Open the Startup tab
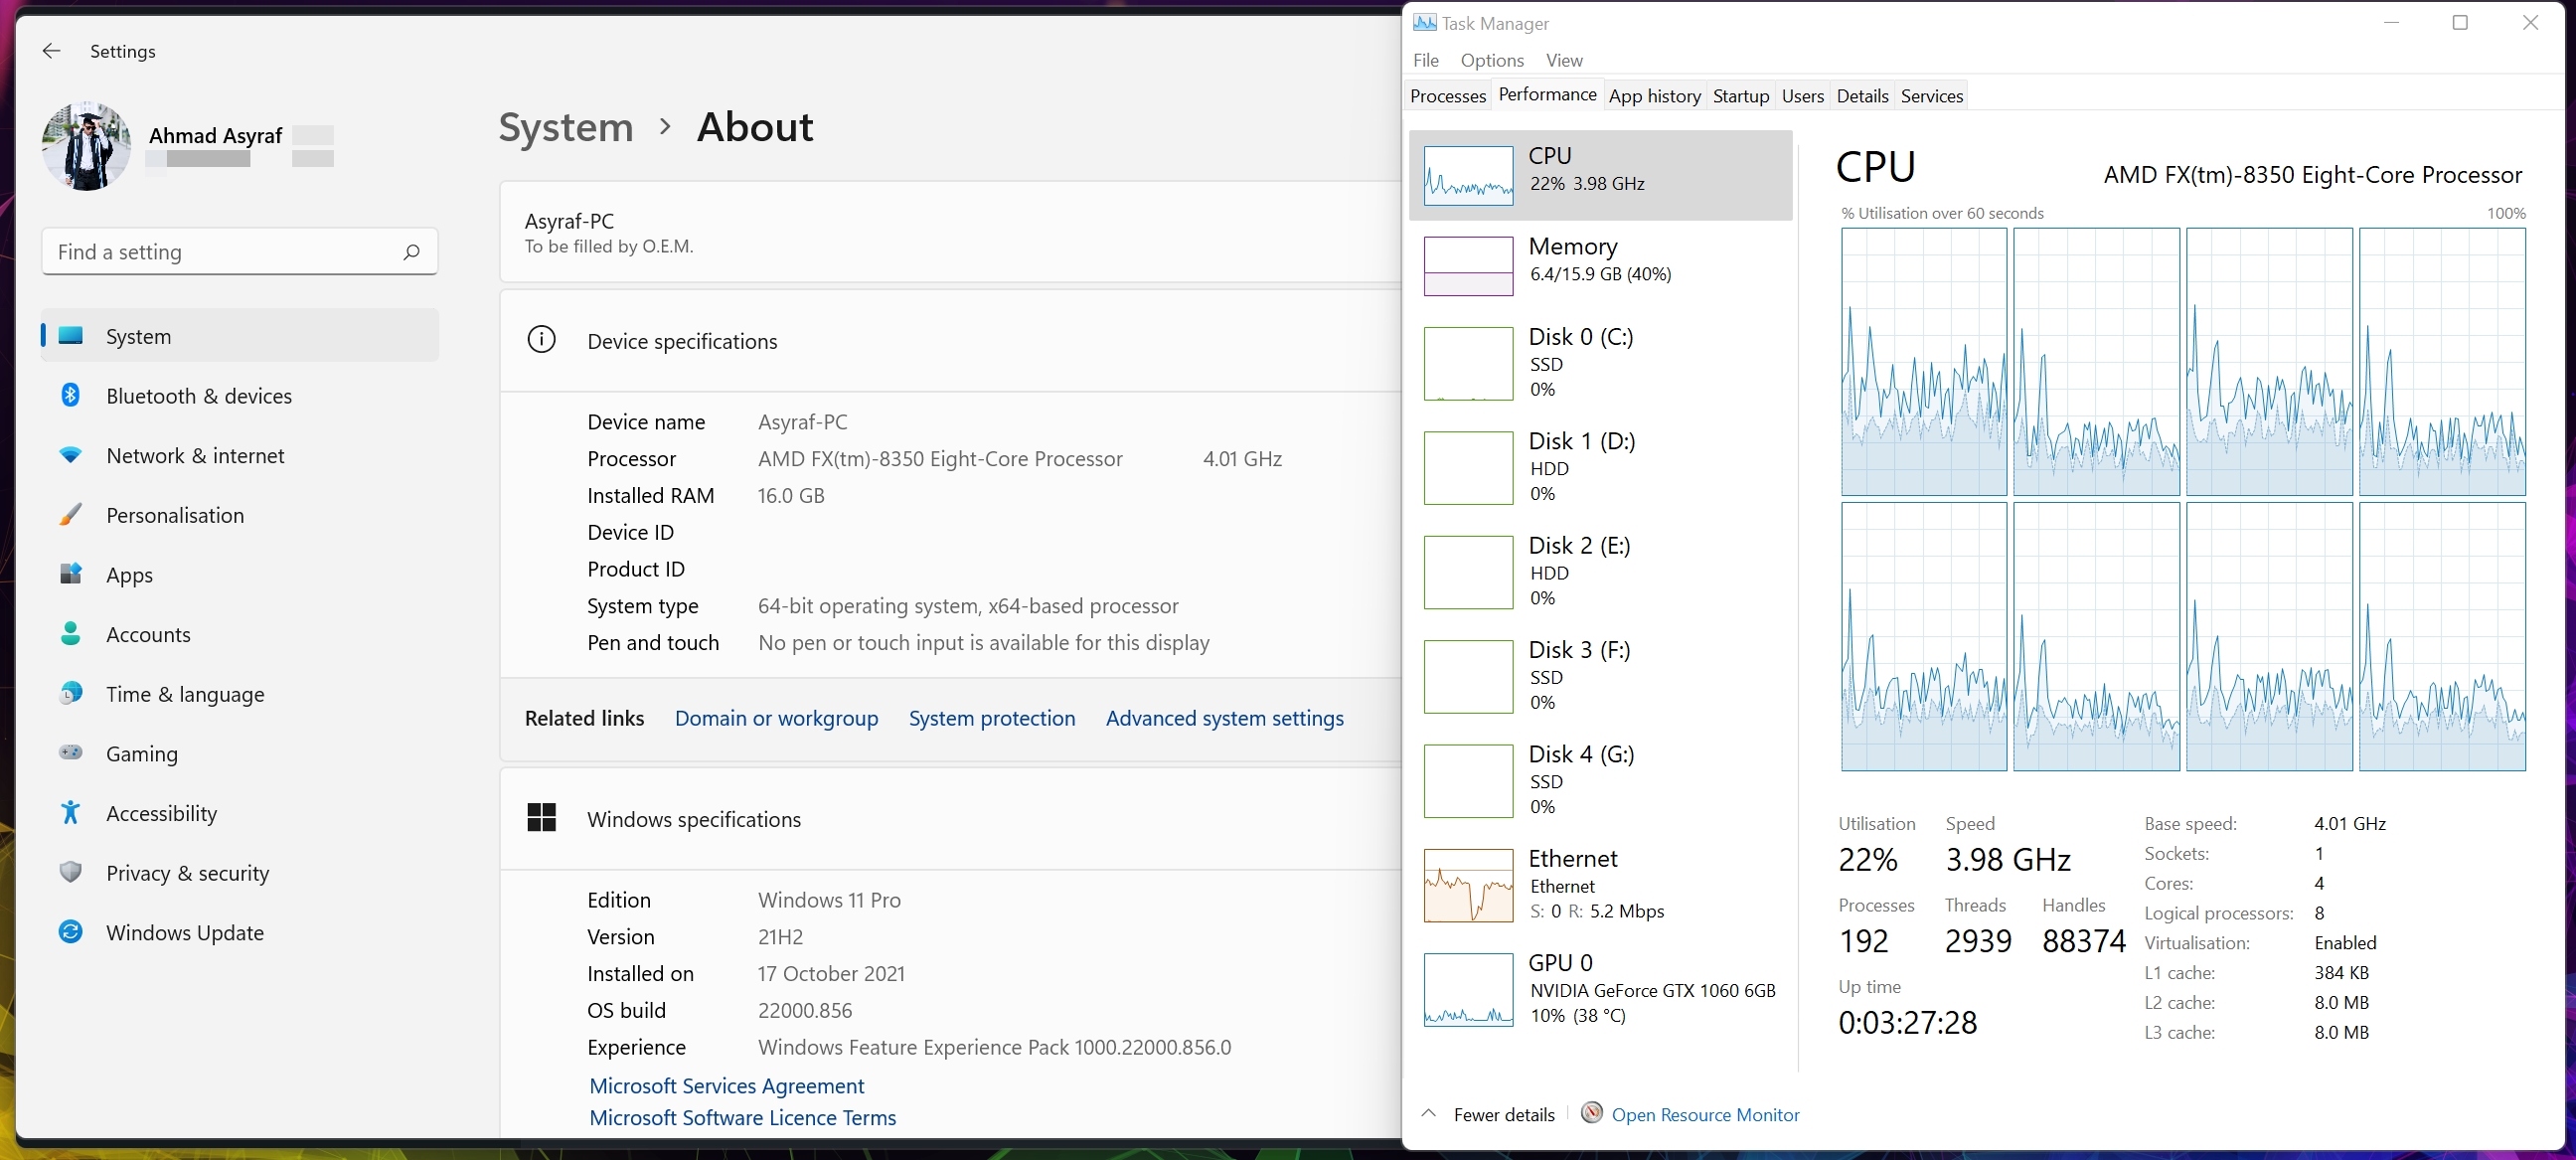The height and width of the screenshot is (1160, 2576). (1740, 96)
